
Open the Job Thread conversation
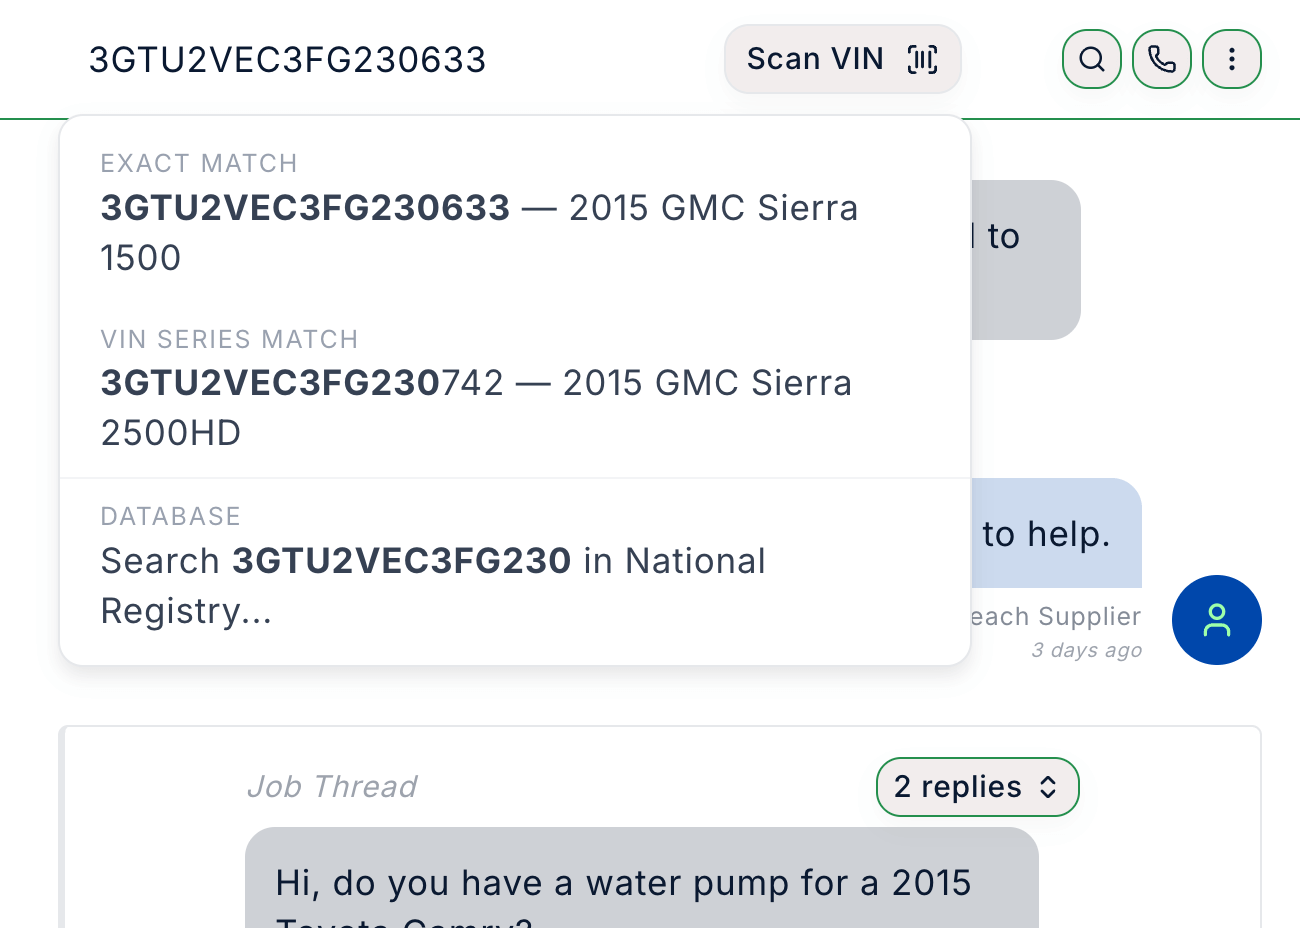point(332,786)
